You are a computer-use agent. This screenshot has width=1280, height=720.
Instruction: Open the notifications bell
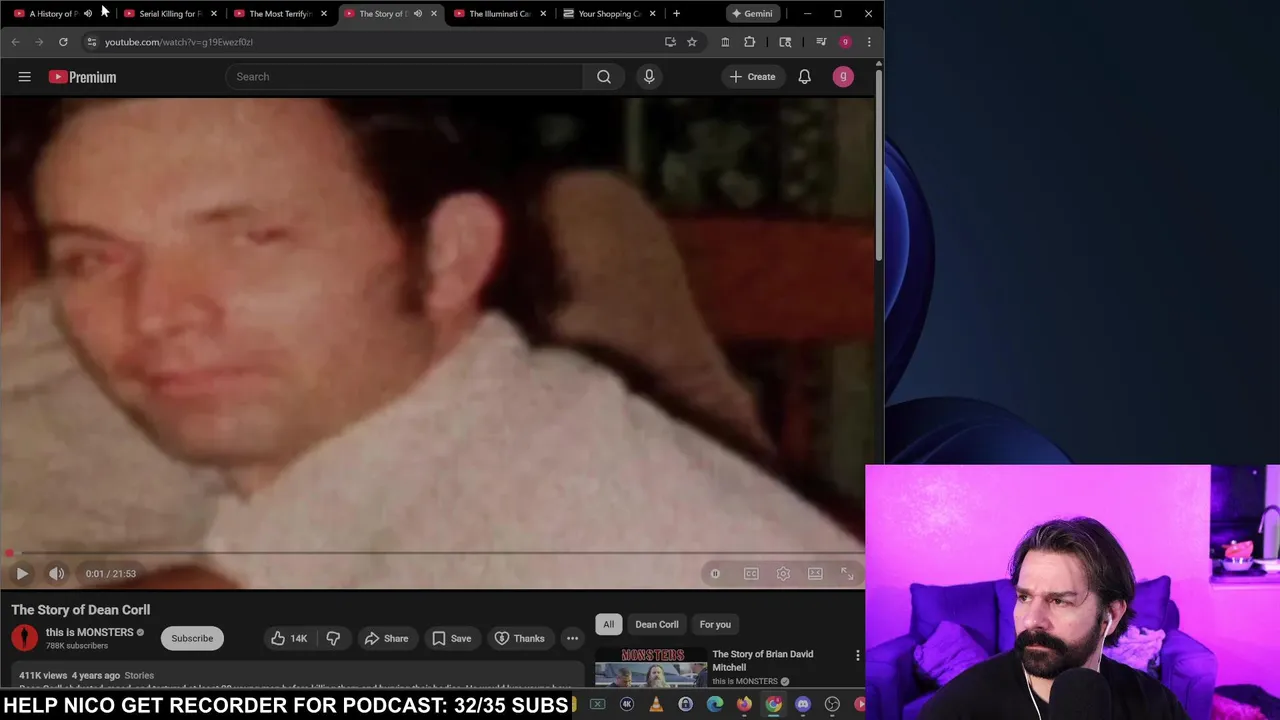pyautogui.click(x=804, y=77)
